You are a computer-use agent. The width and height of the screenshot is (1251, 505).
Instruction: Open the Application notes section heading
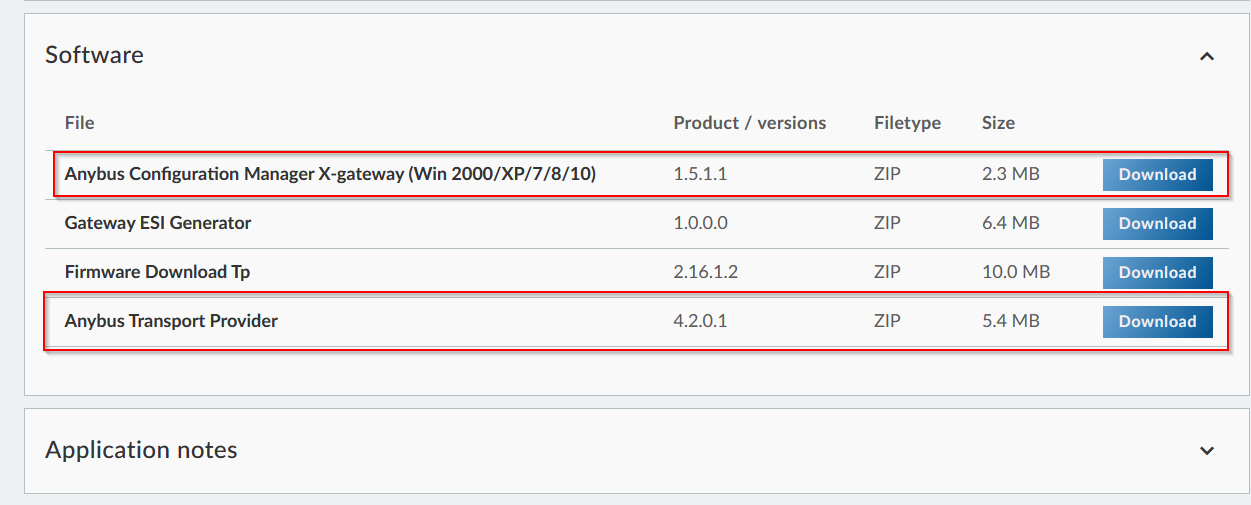(141, 450)
